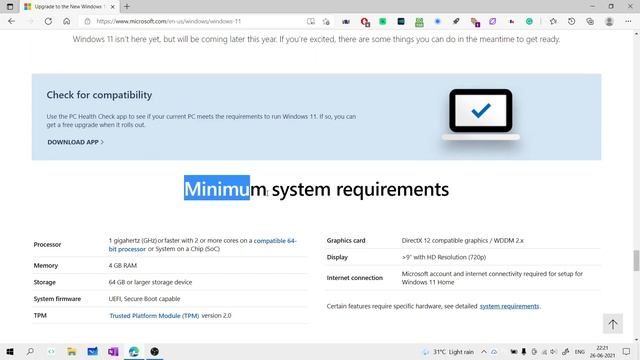The image size is (640, 360).
Task: Open the browser home page icon
Action: (x=67, y=21)
